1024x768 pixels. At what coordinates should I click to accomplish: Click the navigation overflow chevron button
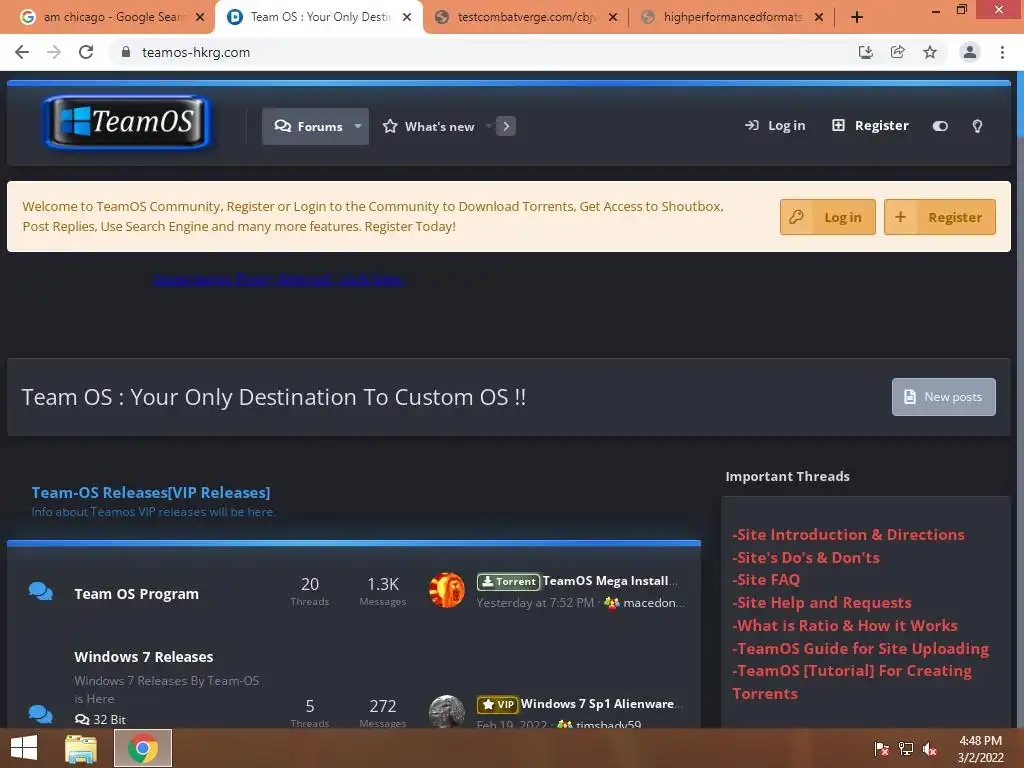tap(505, 126)
